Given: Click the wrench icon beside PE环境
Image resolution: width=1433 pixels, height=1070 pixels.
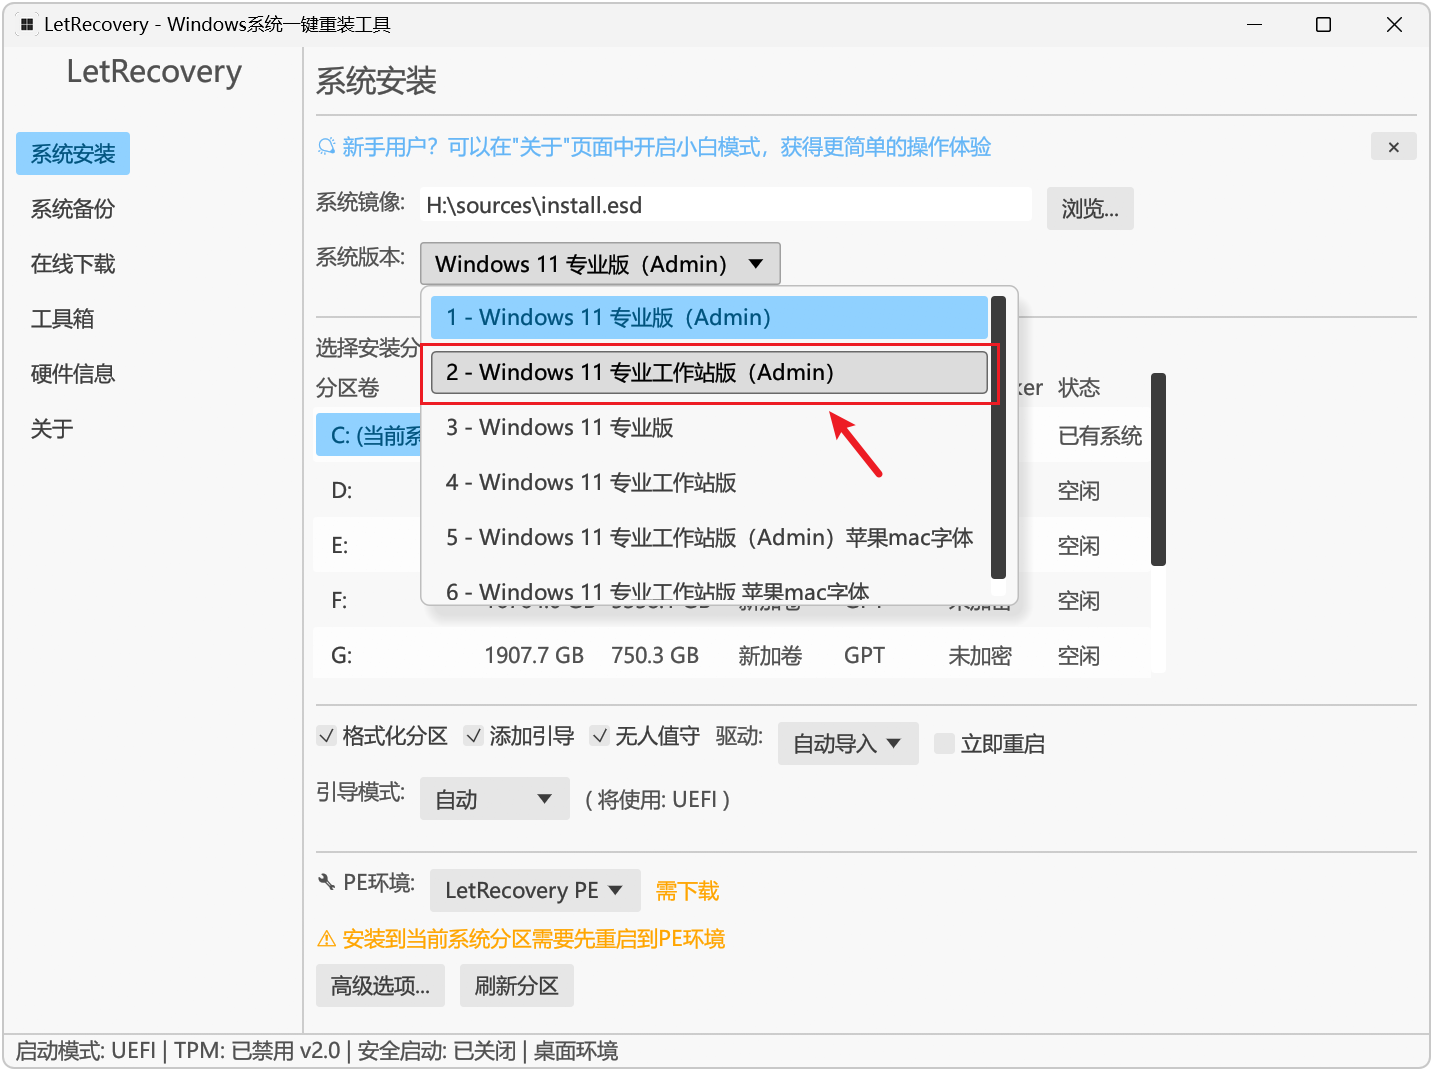Looking at the screenshot, I should pos(326,882).
